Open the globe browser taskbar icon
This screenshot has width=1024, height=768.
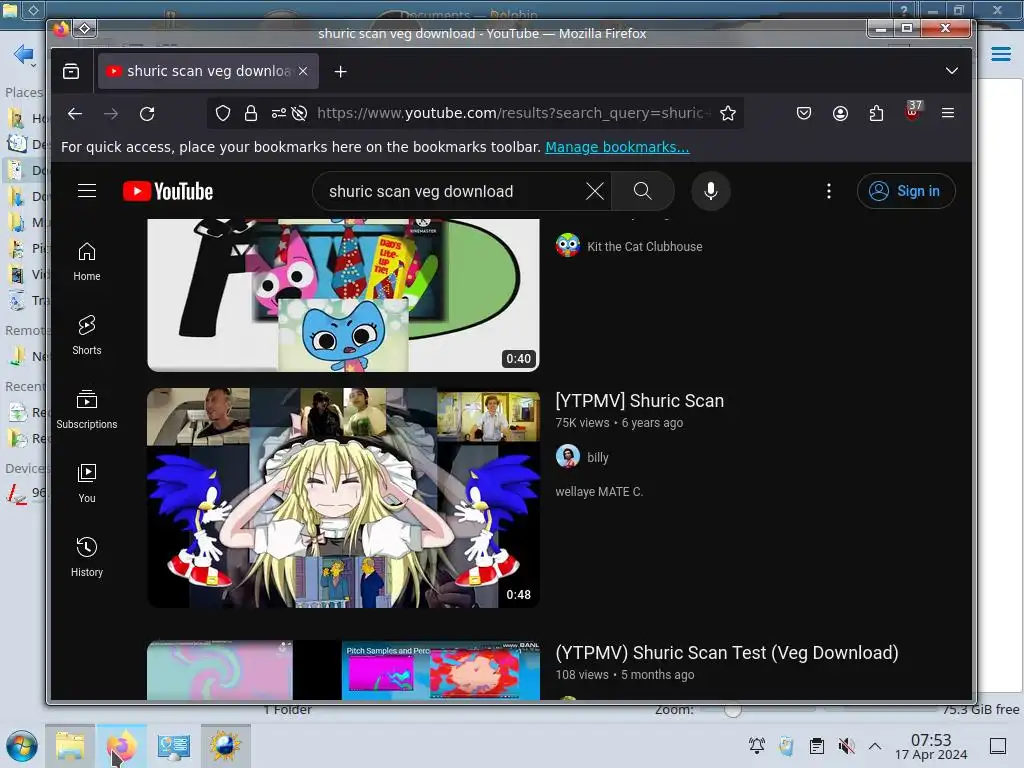(225, 746)
